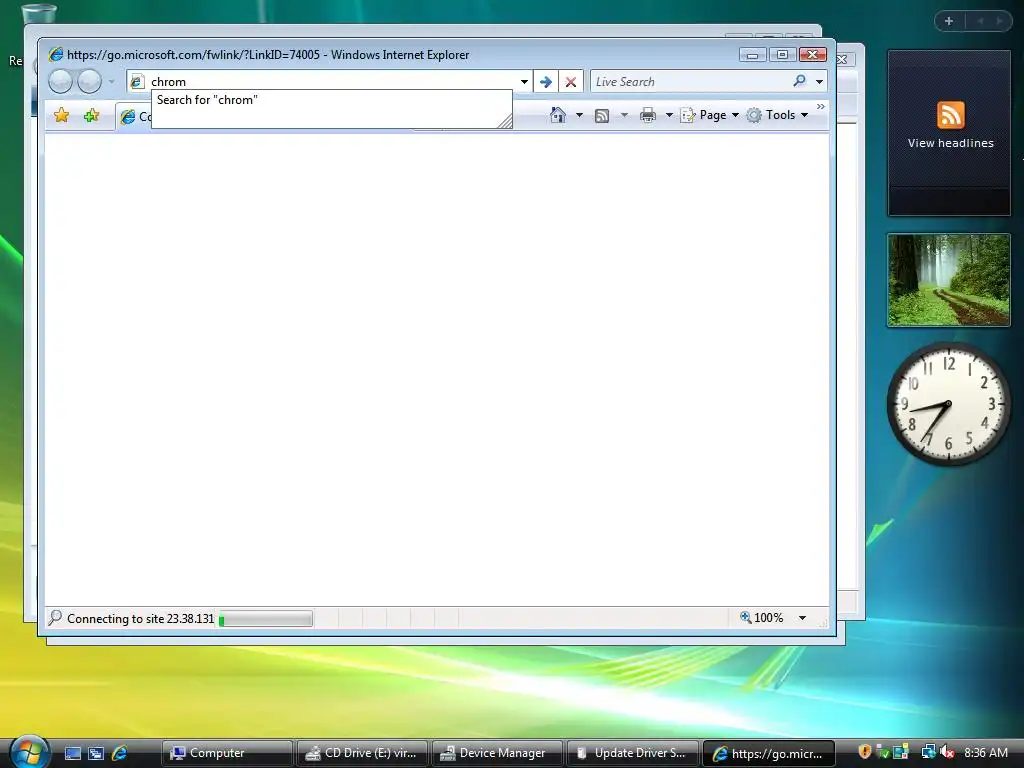Go back with the IE Back button
This screenshot has width=1024, height=768.
click(x=61, y=82)
